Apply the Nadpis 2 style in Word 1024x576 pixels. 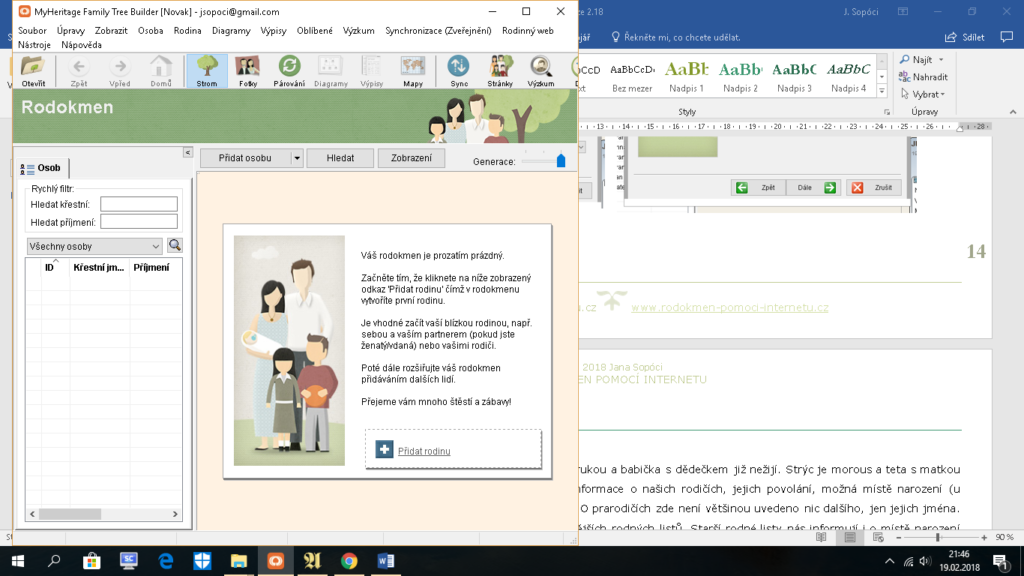pyautogui.click(x=741, y=76)
